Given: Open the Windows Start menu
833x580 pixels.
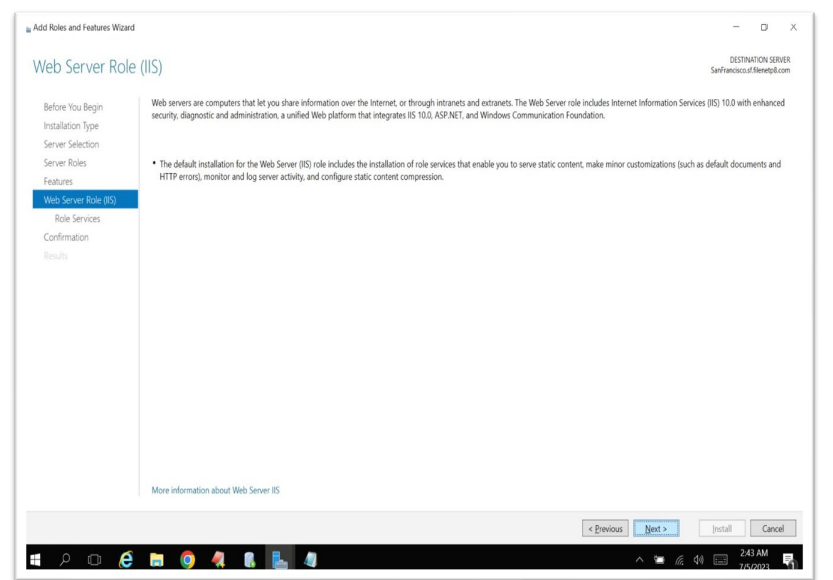Looking at the screenshot, I should tap(36, 559).
